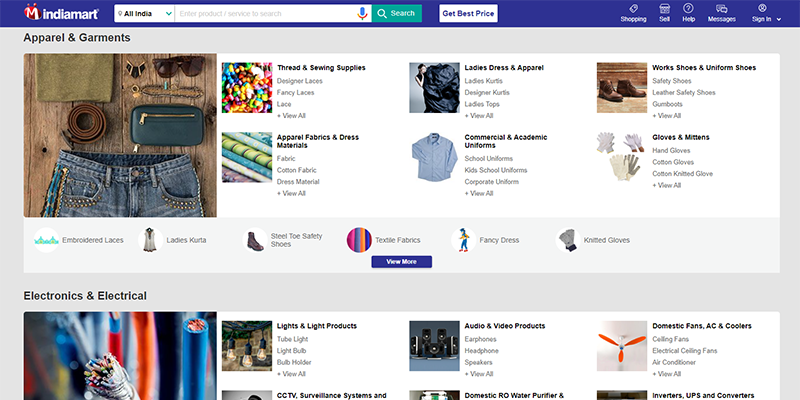Select the Hand Gloves link
The image size is (800, 400).
671,151
